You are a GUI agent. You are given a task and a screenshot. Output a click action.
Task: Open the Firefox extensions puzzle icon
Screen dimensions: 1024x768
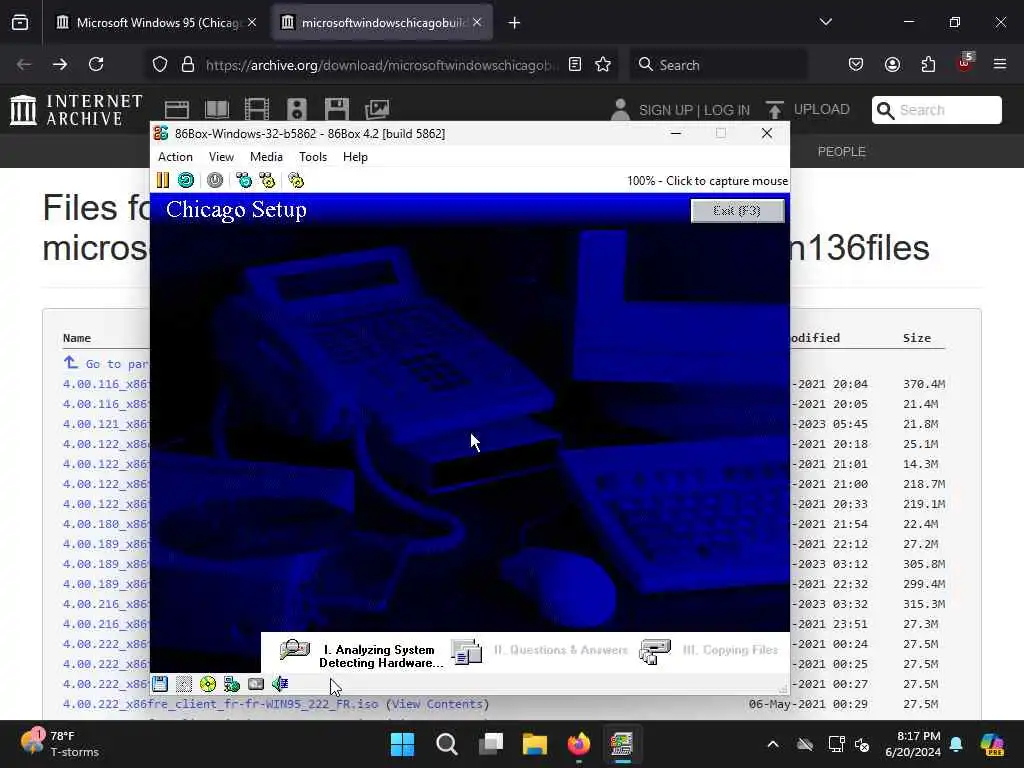[x=928, y=64]
